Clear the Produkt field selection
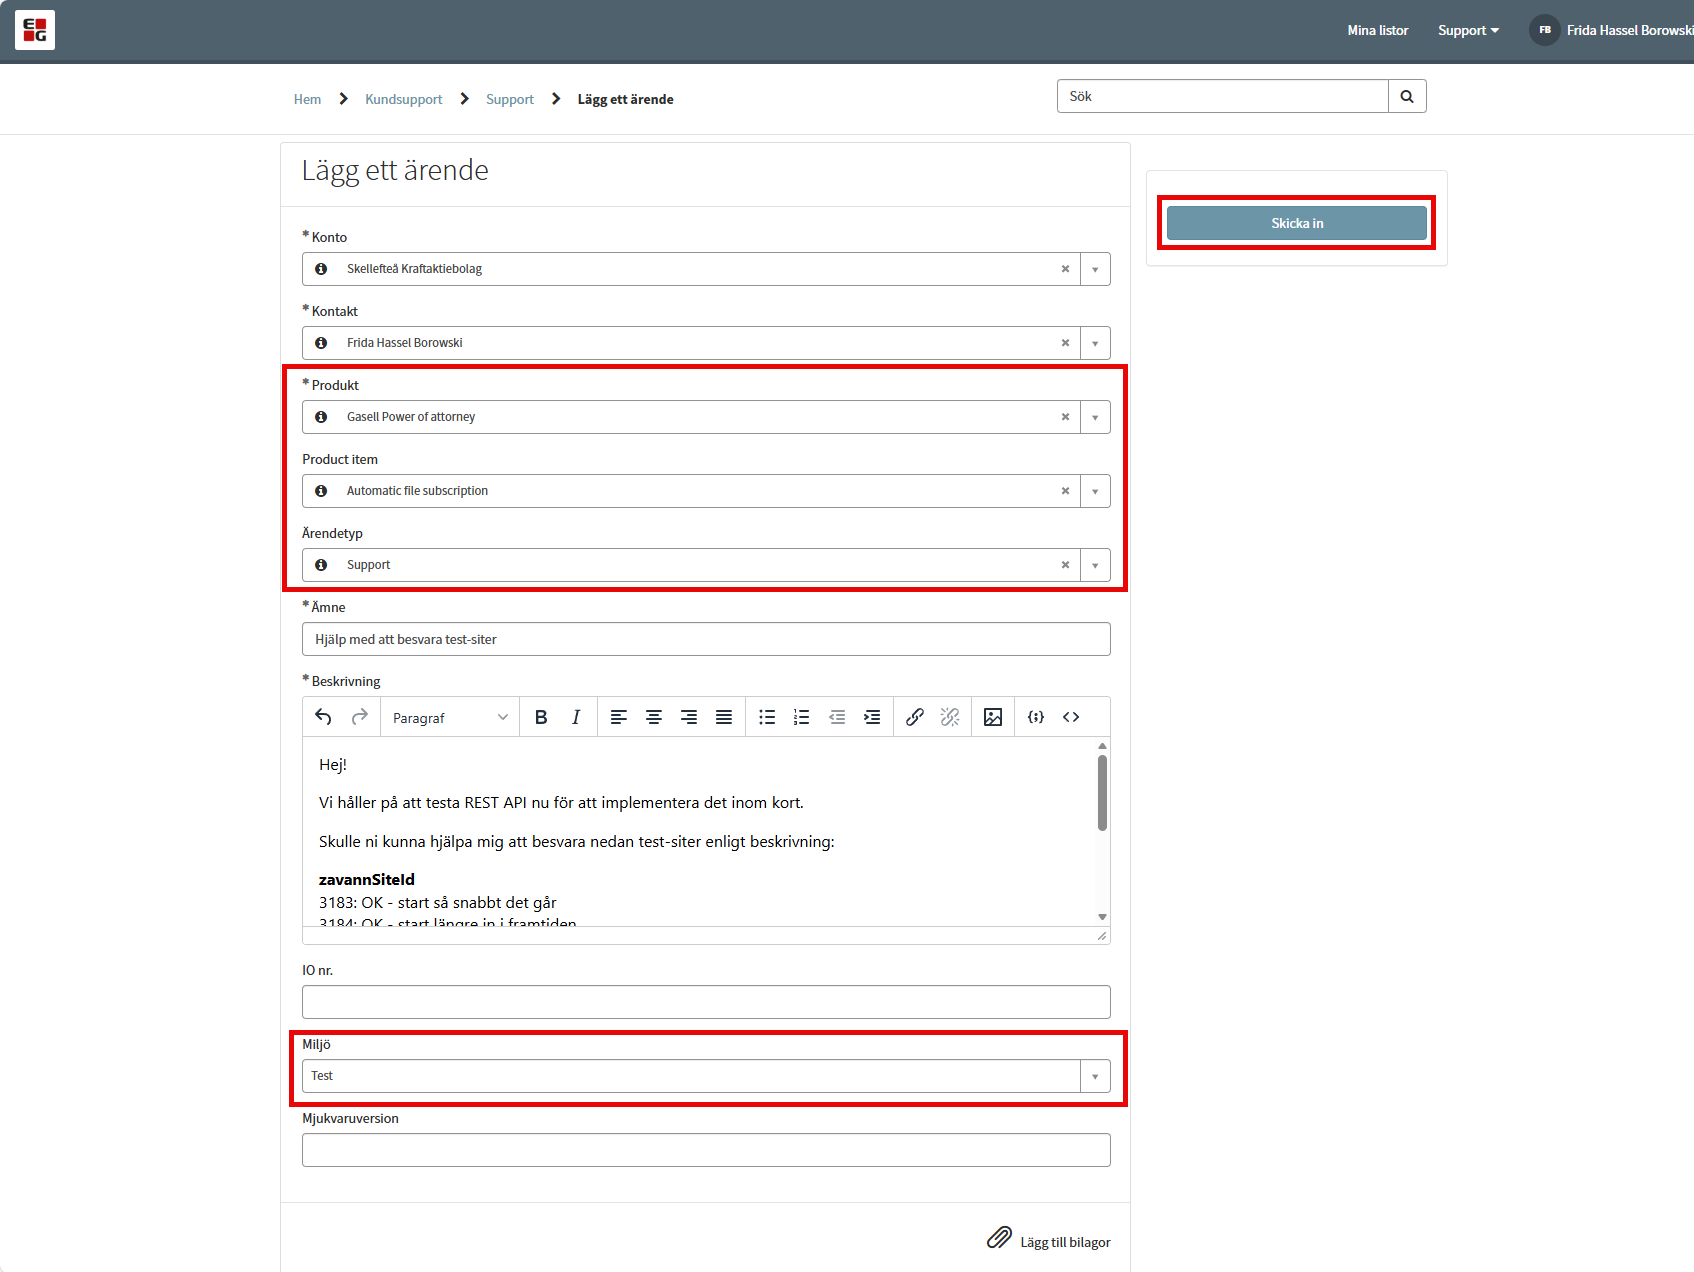The width and height of the screenshot is (1694, 1272). click(x=1065, y=417)
